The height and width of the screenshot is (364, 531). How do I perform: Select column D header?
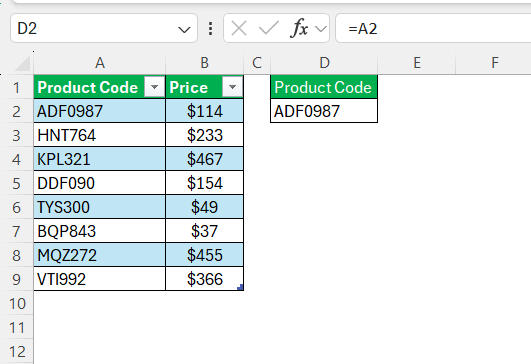324,63
